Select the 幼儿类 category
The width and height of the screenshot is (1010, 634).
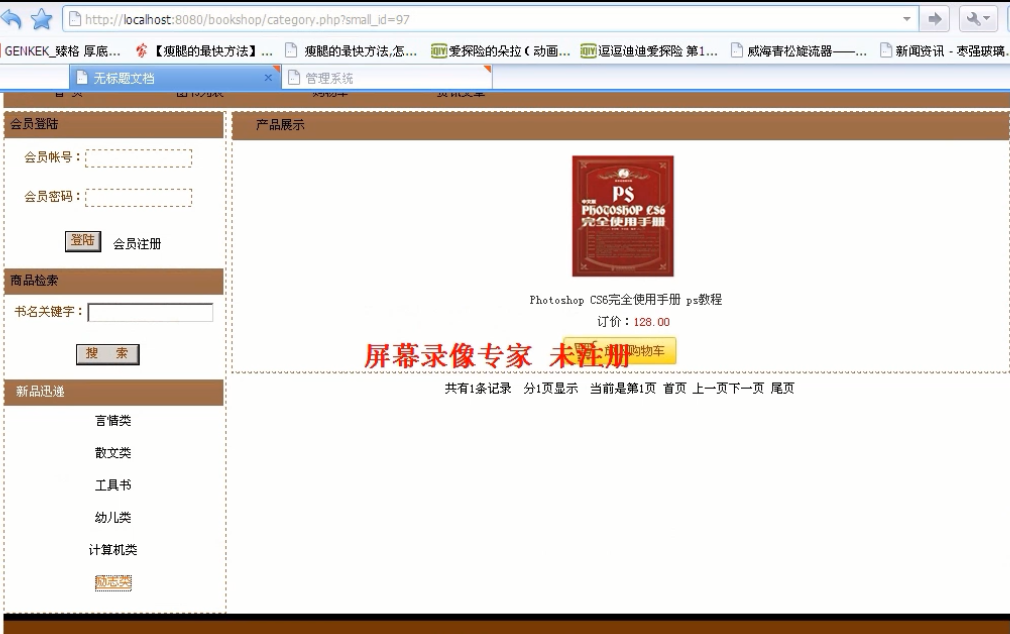click(x=113, y=517)
